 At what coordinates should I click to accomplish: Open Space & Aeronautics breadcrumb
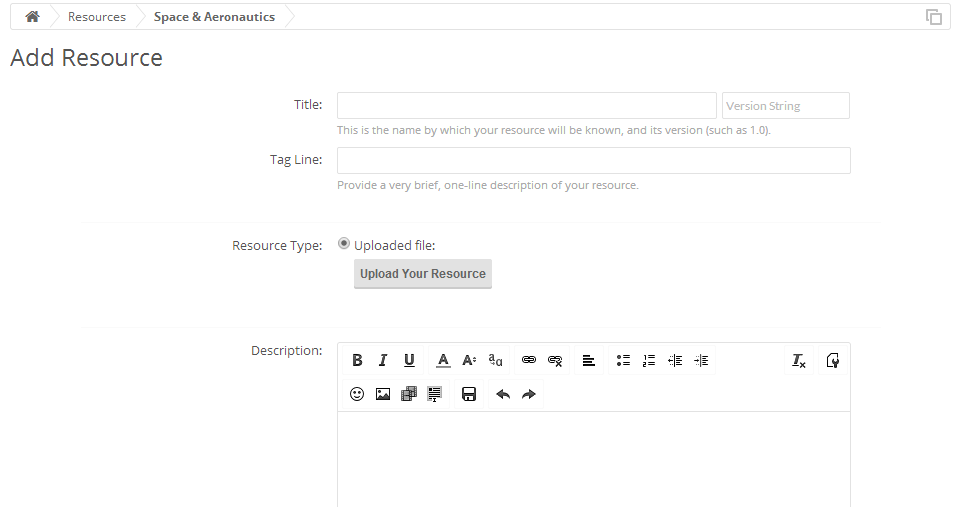coord(214,16)
